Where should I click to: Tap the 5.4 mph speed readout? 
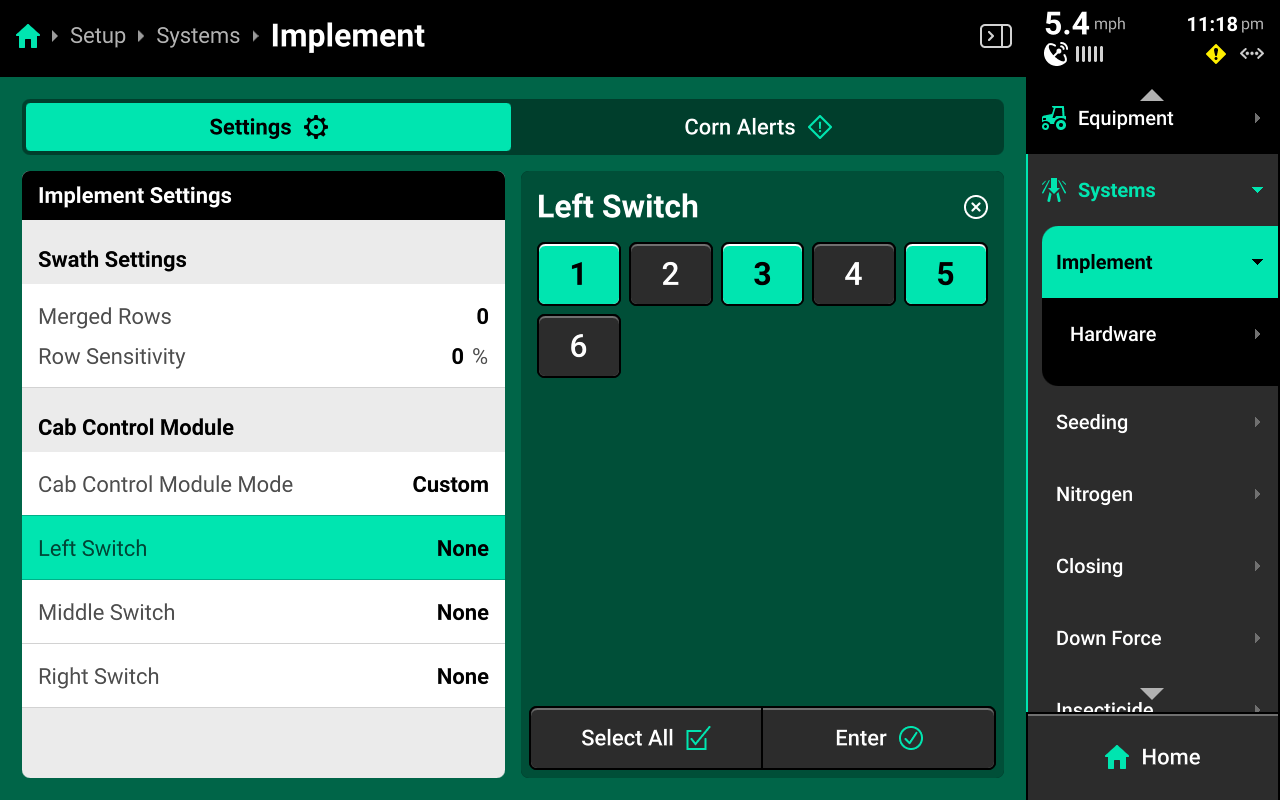point(1085,23)
